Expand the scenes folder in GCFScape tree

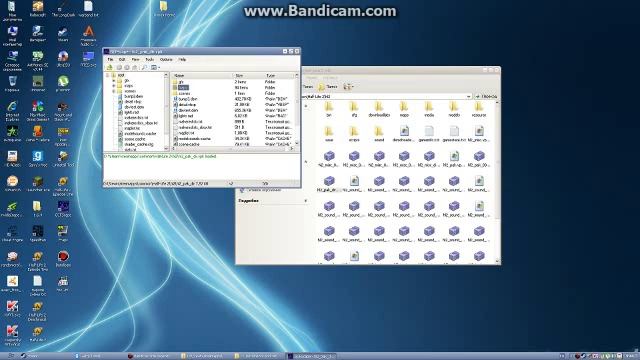tap(114, 91)
